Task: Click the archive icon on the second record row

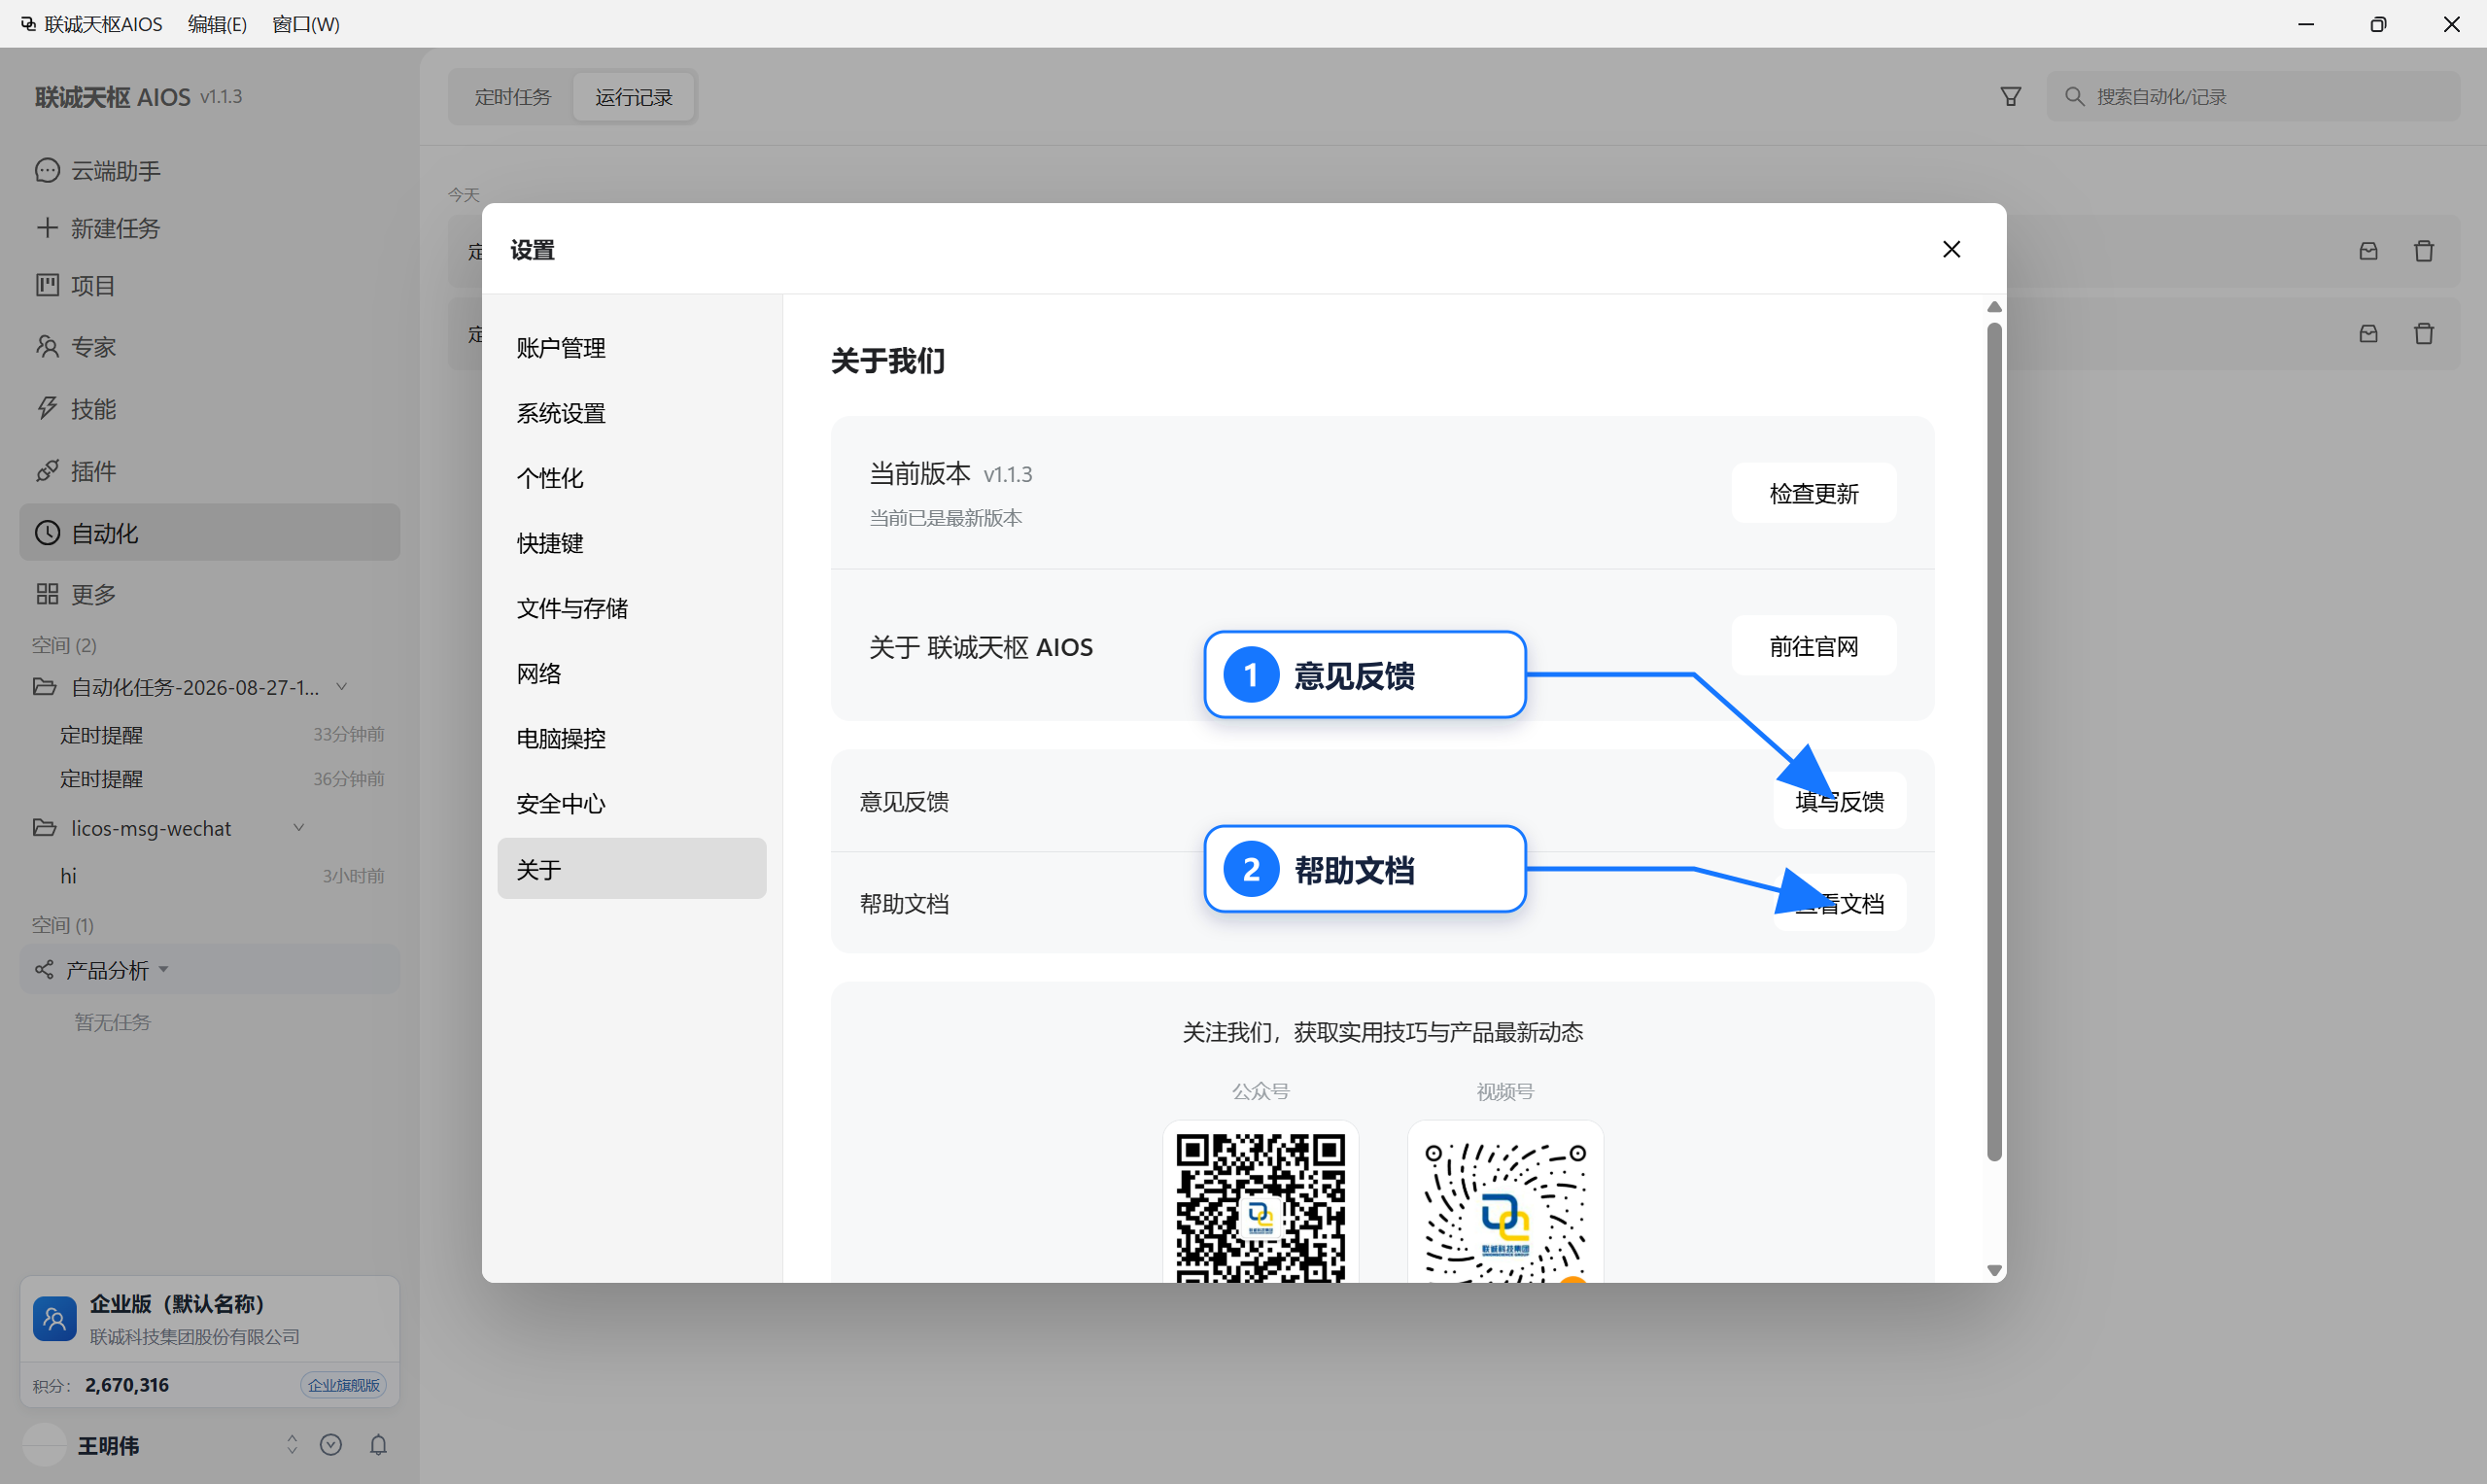Action: [x=2368, y=334]
